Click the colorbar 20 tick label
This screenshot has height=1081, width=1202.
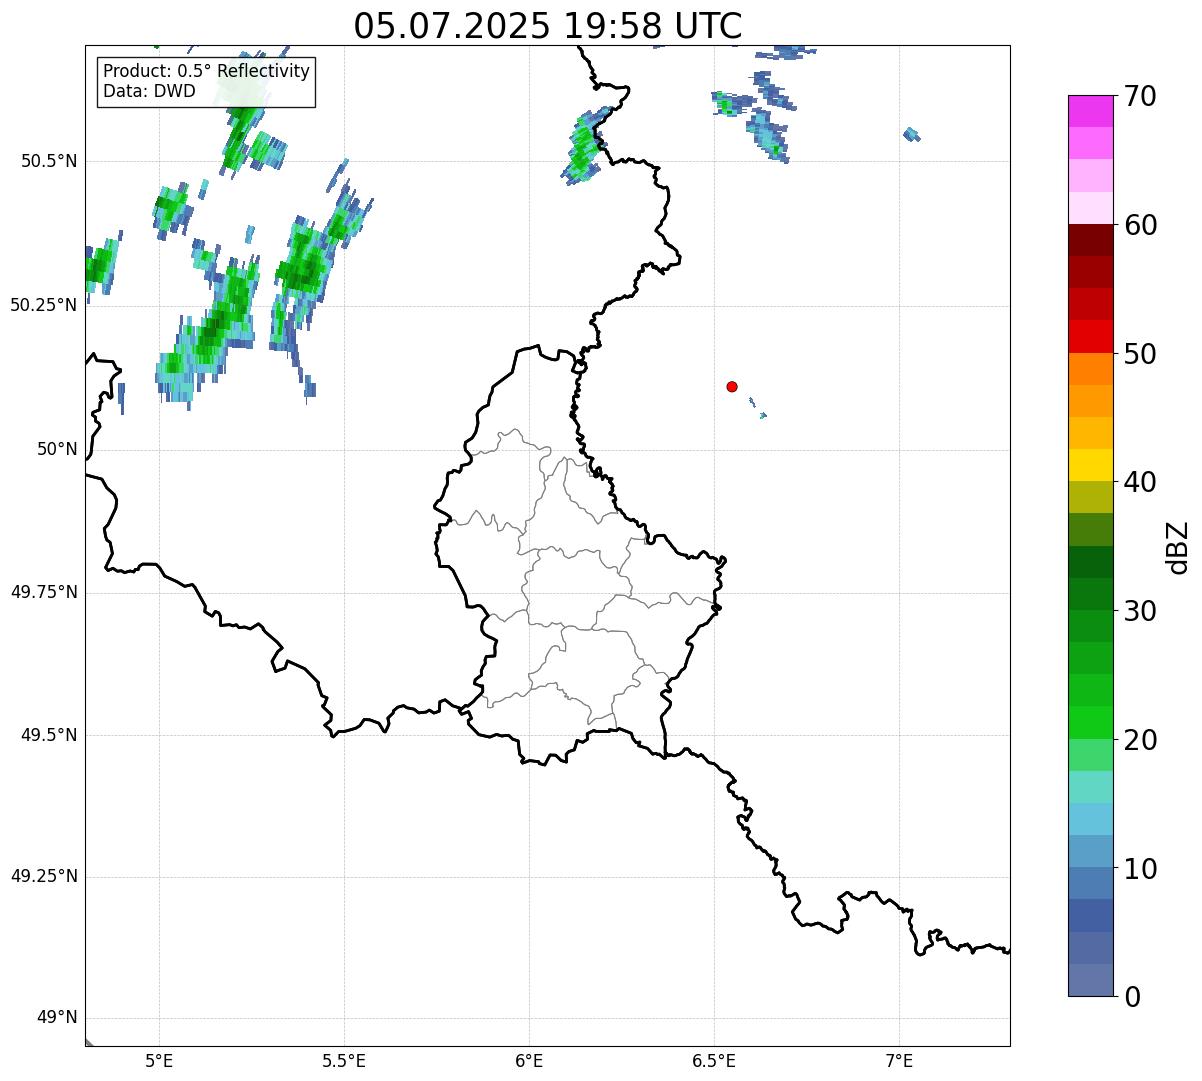pos(1140,740)
